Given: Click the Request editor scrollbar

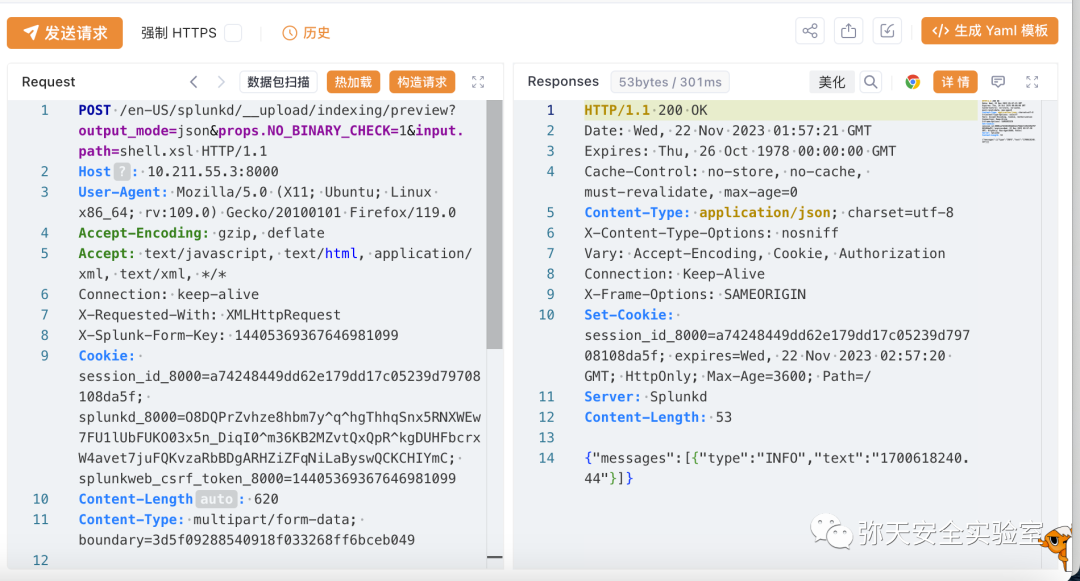Looking at the screenshot, I should [495, 224].
